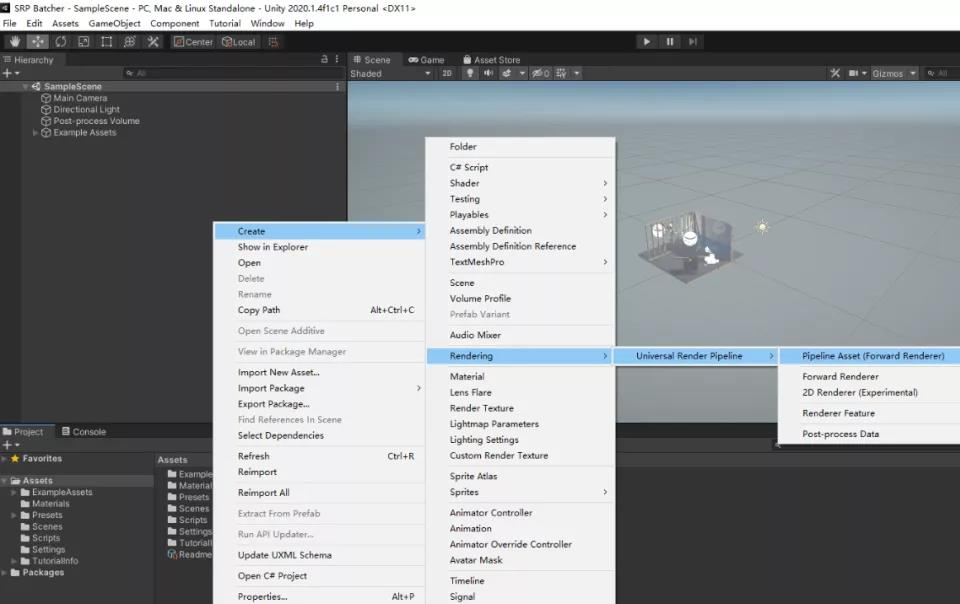Switch to the Game tab
Image resolution: width=960 pixels, height=604 pixels.
426,60
